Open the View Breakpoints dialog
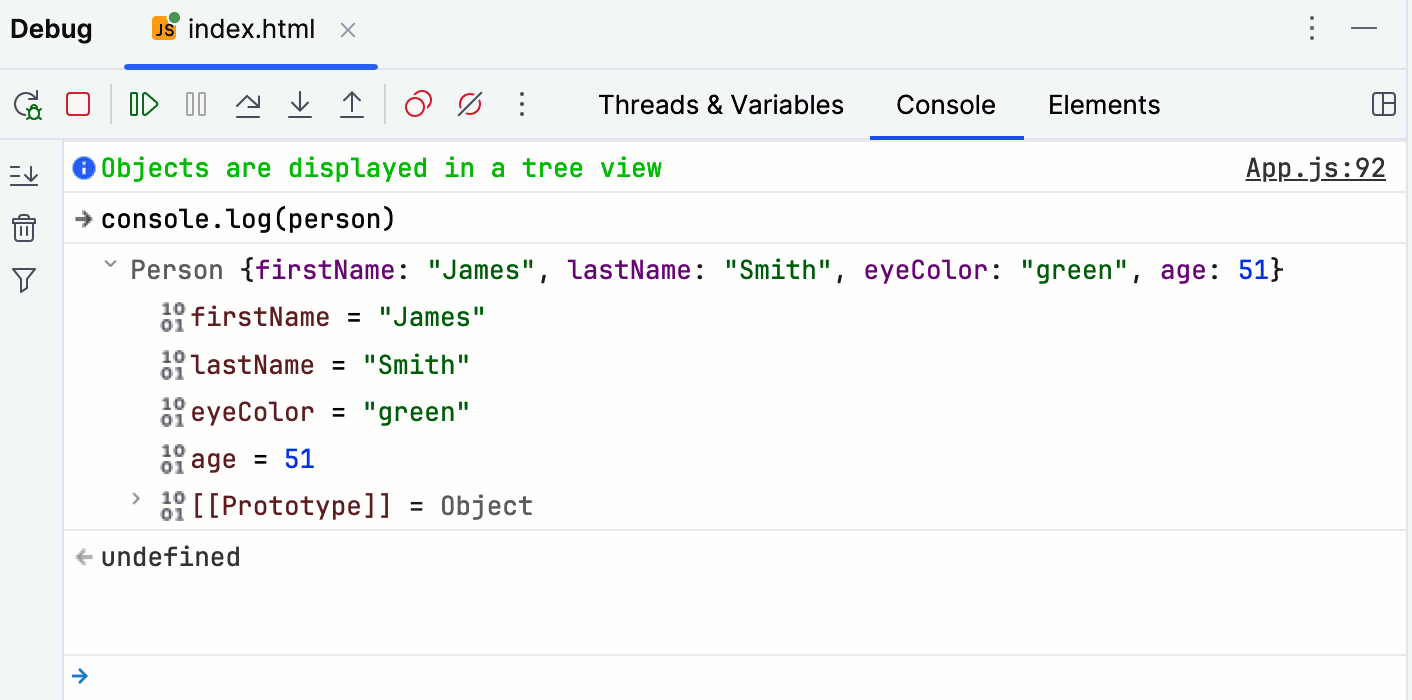This screenshot has width=1412, height=700. coord(417,104)
